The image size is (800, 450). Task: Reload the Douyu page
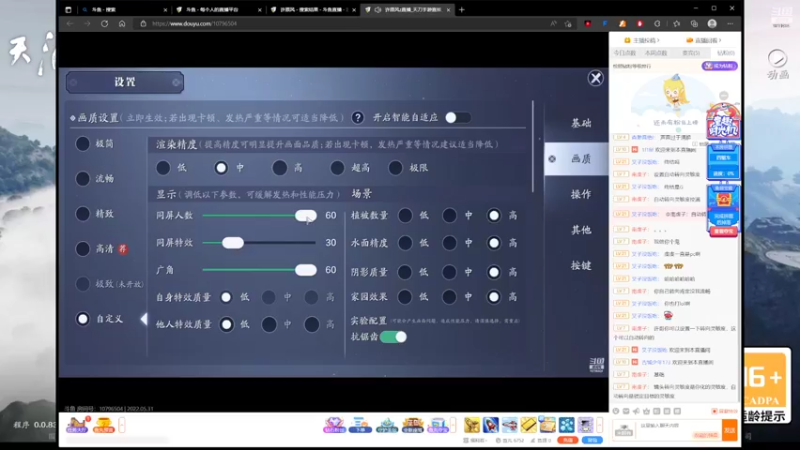[105, 23]
